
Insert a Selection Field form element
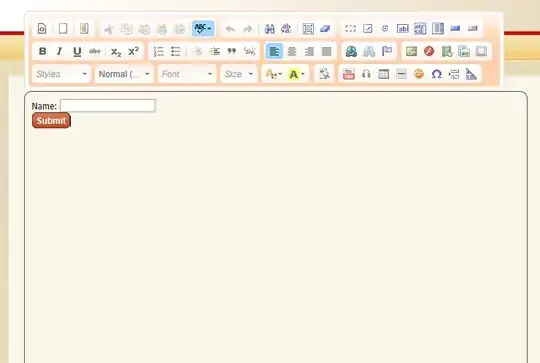click(438, 29)
